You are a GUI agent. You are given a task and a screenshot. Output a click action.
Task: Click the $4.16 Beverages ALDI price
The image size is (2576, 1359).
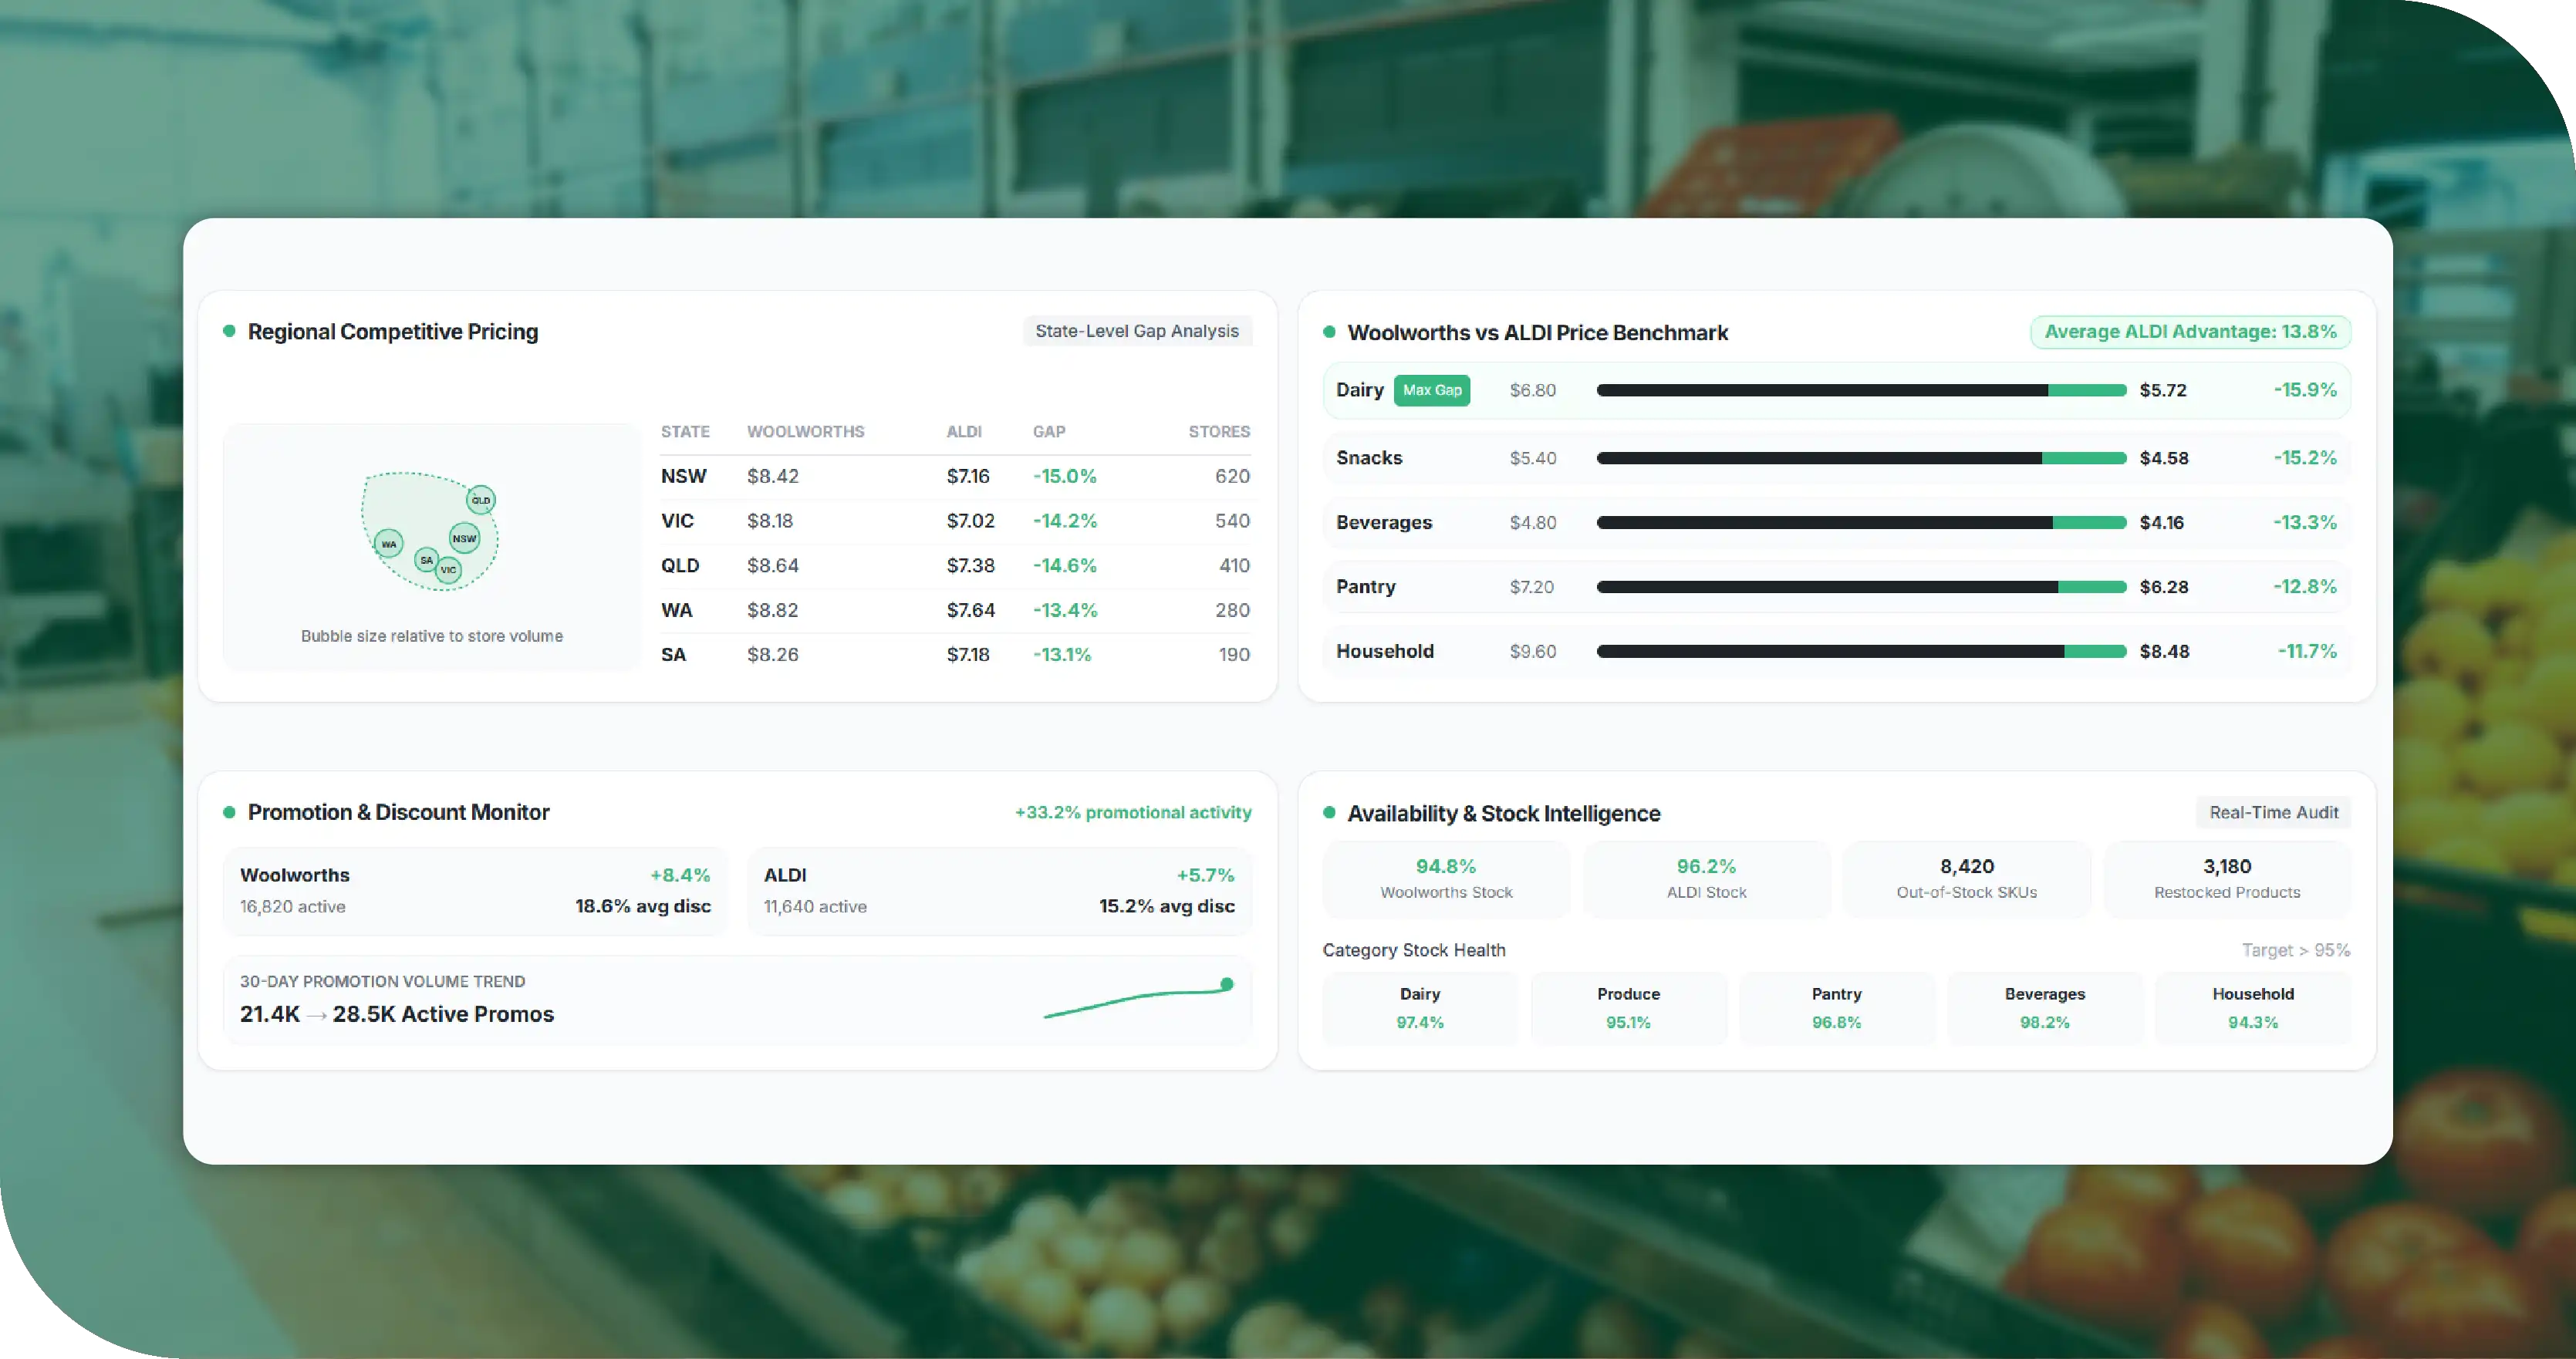click(2162, 523)
